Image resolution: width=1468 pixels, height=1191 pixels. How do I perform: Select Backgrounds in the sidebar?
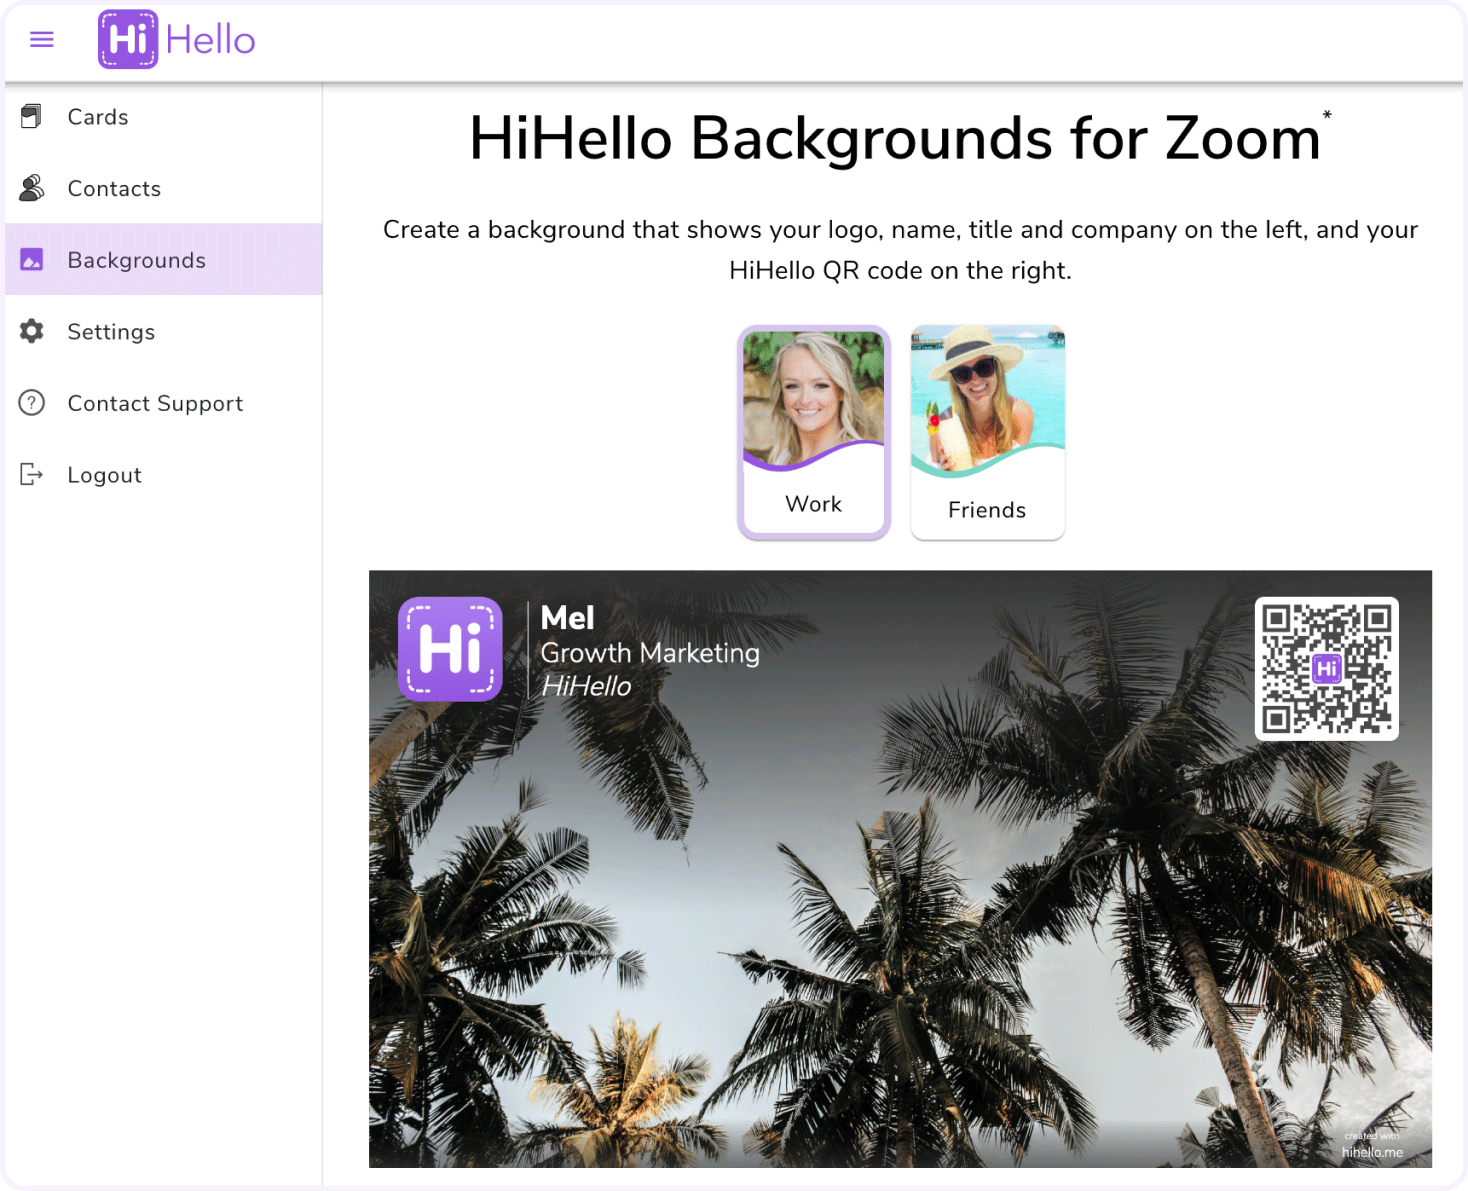coord(164,260)
